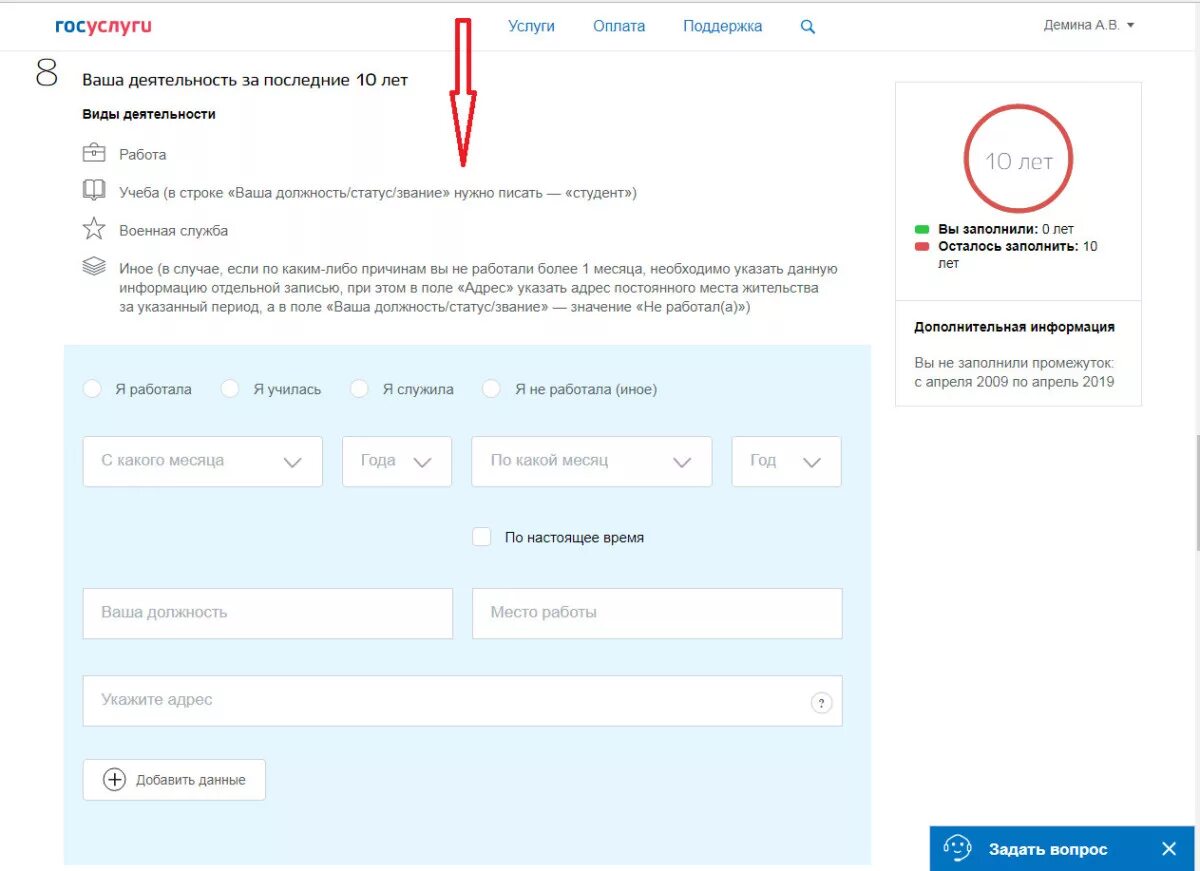This screenshot has height=871, width=1200.
Task: Click the green Вы заполнили legend marker
Action: 922,229
